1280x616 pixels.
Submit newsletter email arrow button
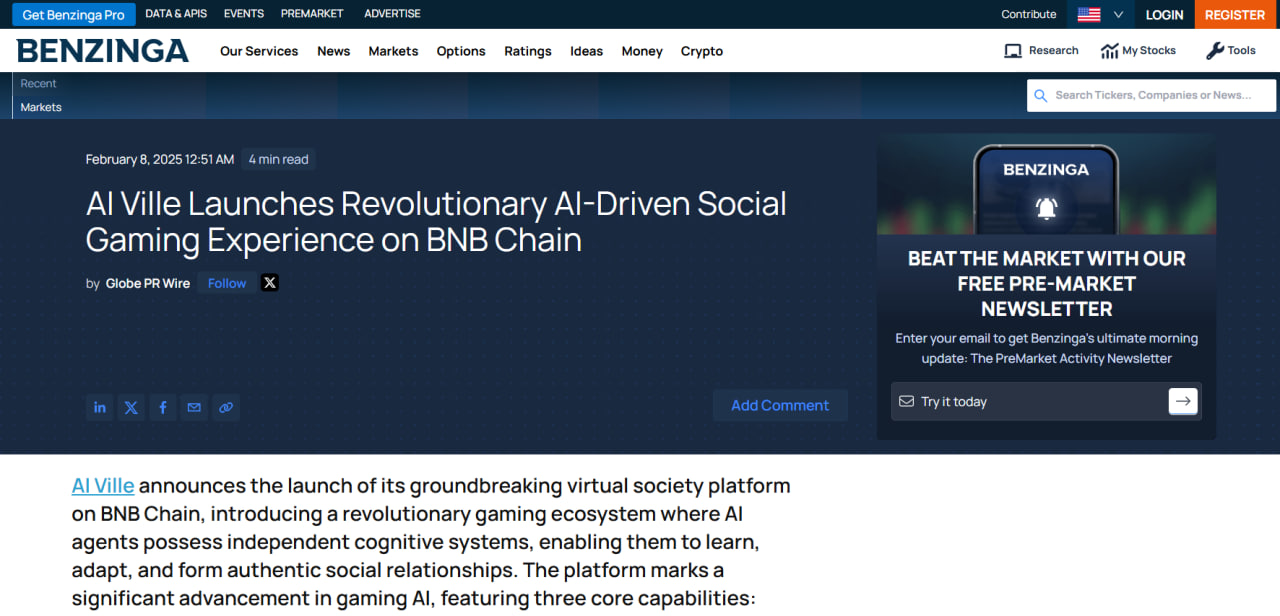click(x=1183, y=401)
